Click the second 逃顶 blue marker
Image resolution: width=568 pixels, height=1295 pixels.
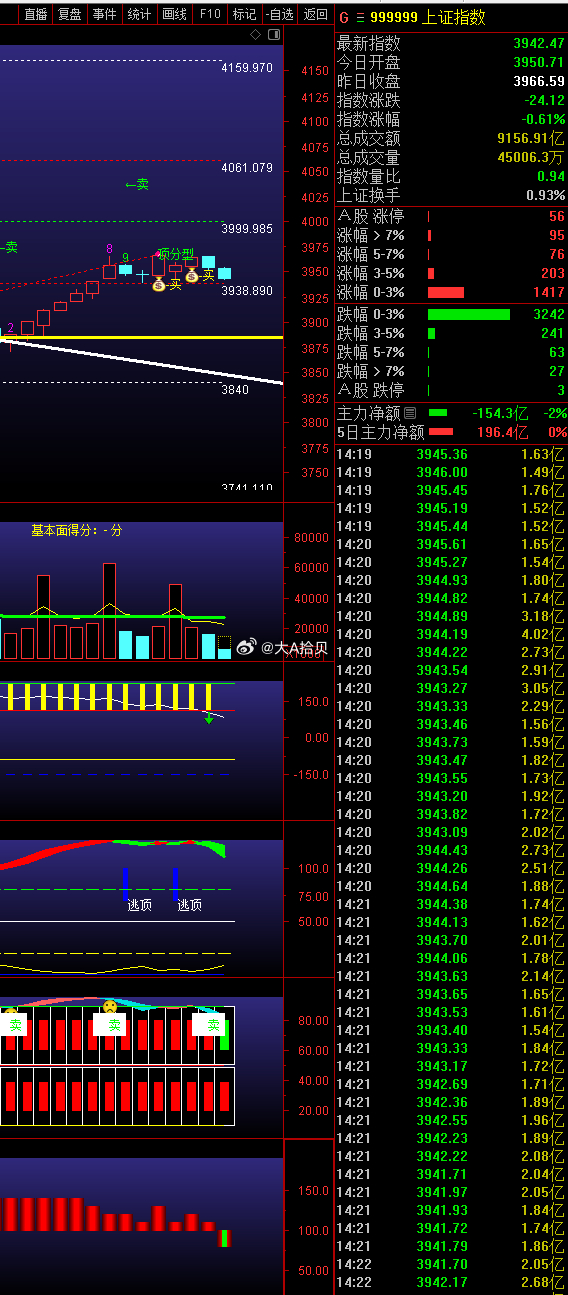175,884
